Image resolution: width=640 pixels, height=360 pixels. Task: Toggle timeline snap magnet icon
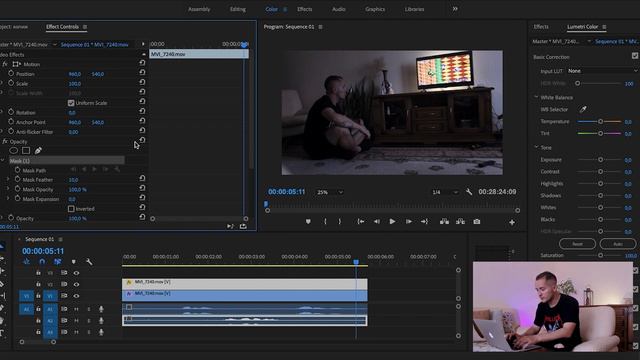pos(42,261)
